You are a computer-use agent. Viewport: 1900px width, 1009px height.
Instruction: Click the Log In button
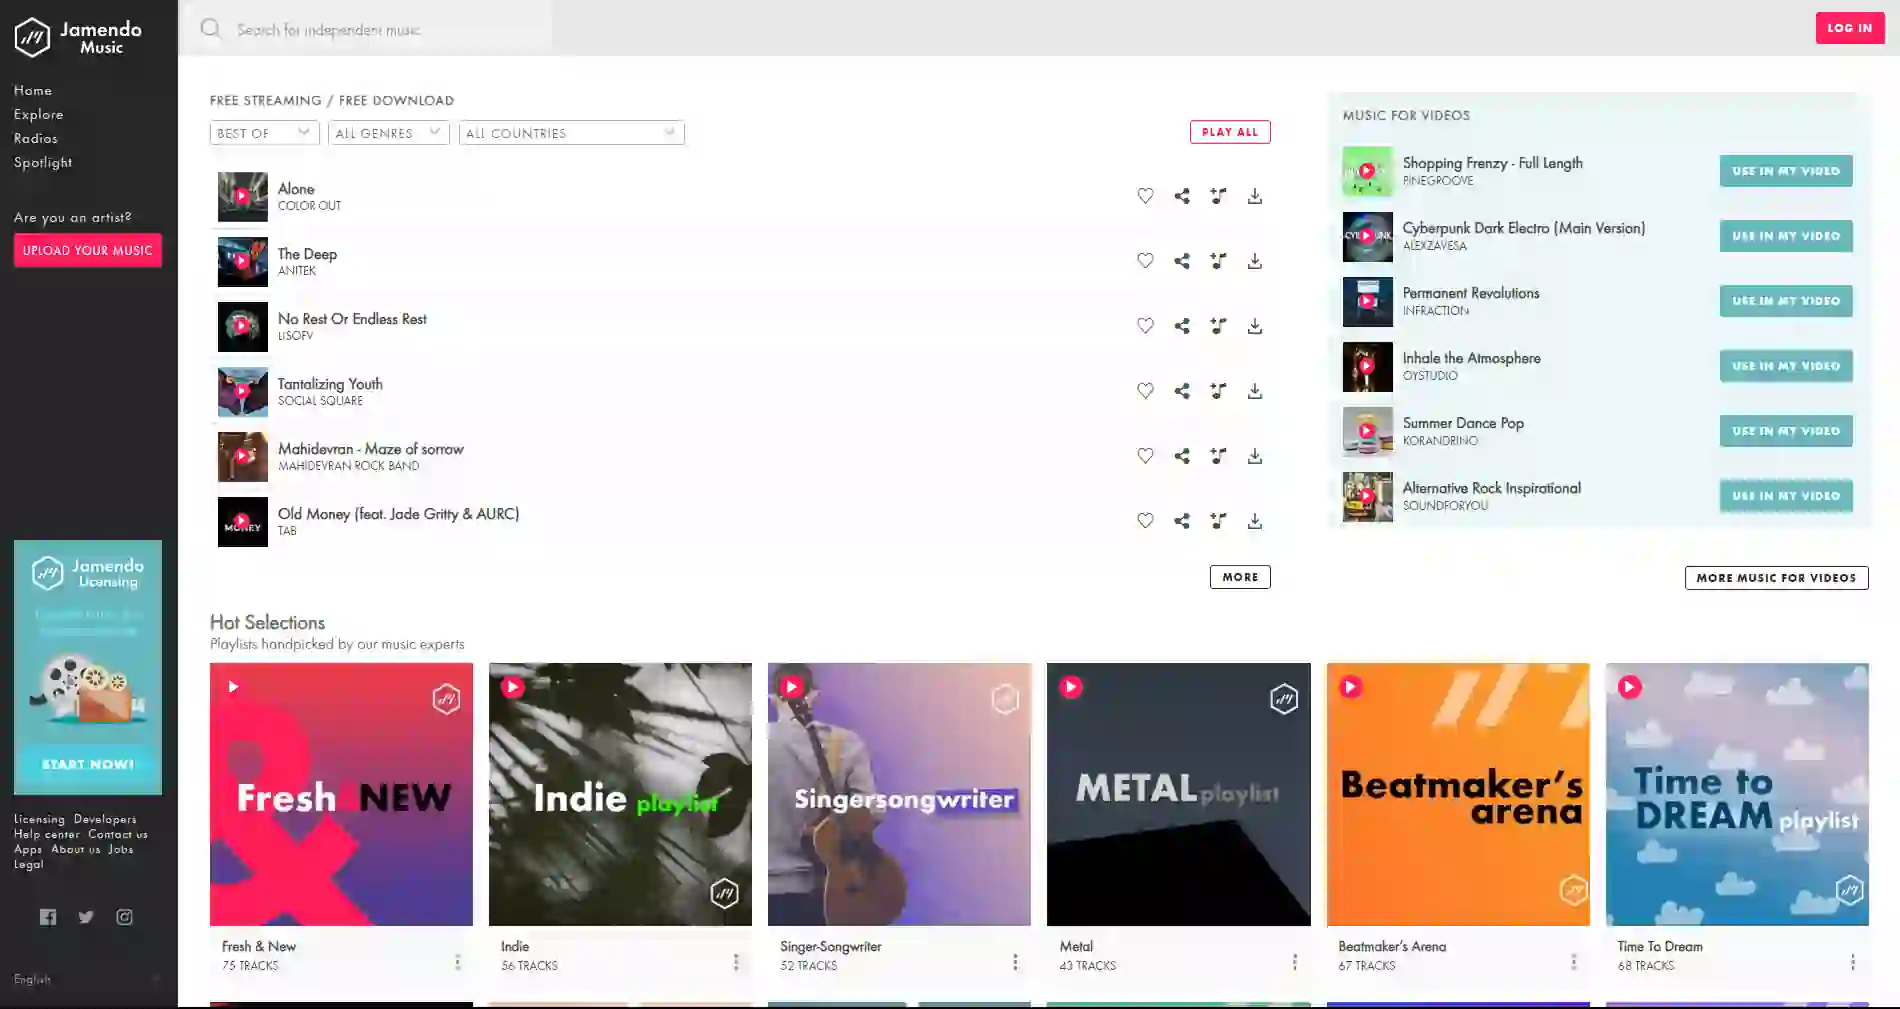1850,28
